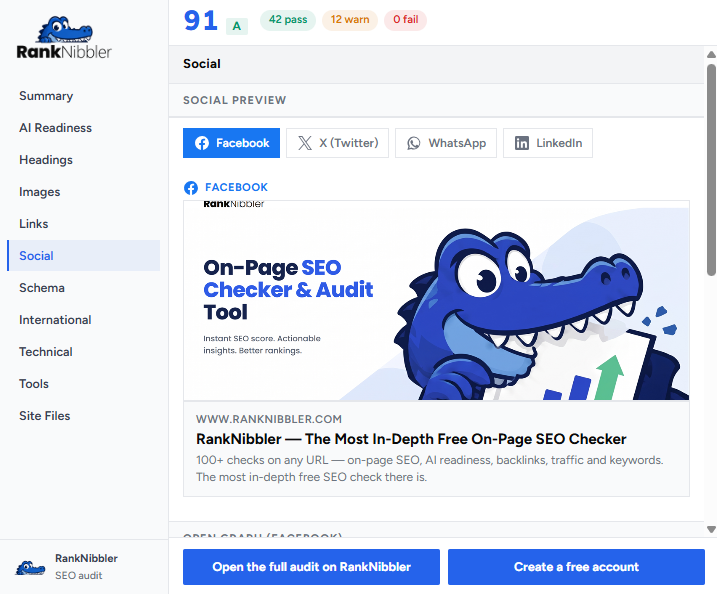This screenshot has height=594, width=717.
Task: Click the FACEBOOK label text
Action: [236, 187]
